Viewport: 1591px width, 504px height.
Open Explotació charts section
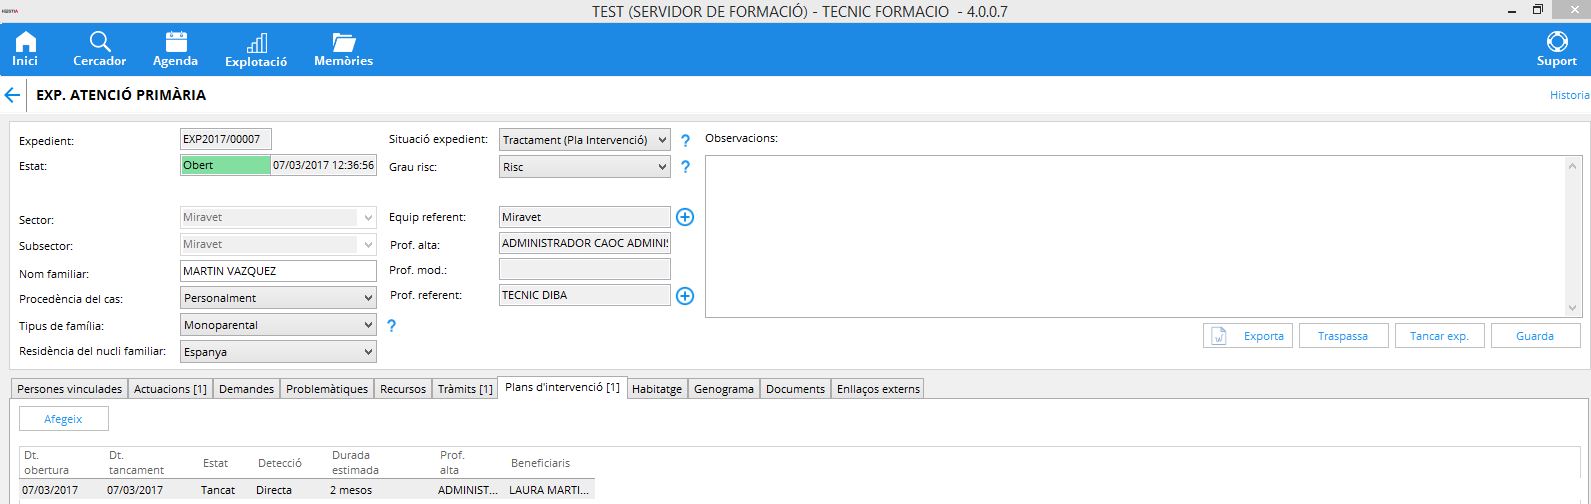coord(256,50)
